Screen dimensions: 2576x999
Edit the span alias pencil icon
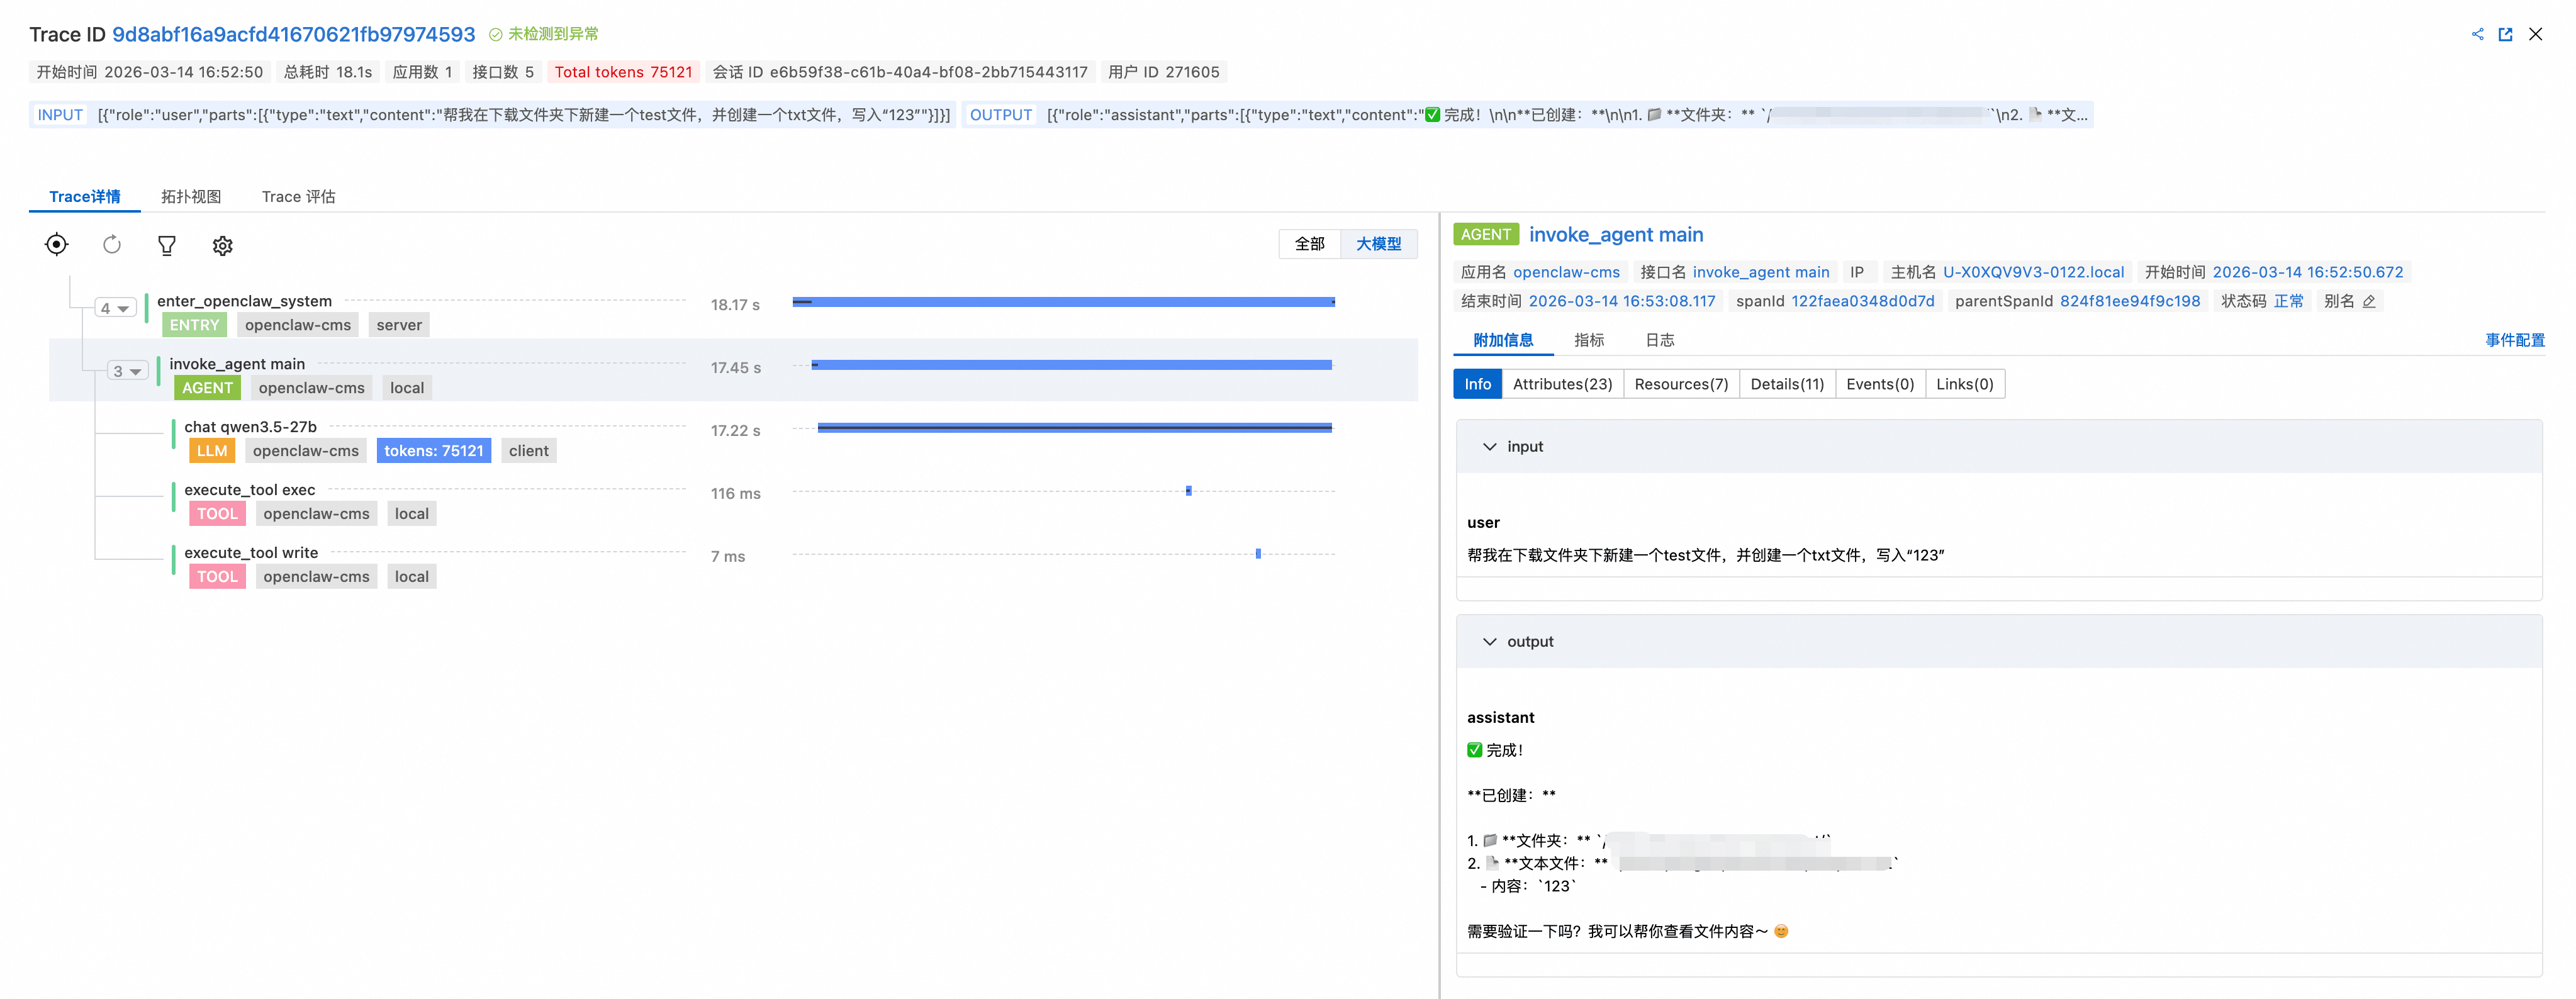[x=2369, y=302]
